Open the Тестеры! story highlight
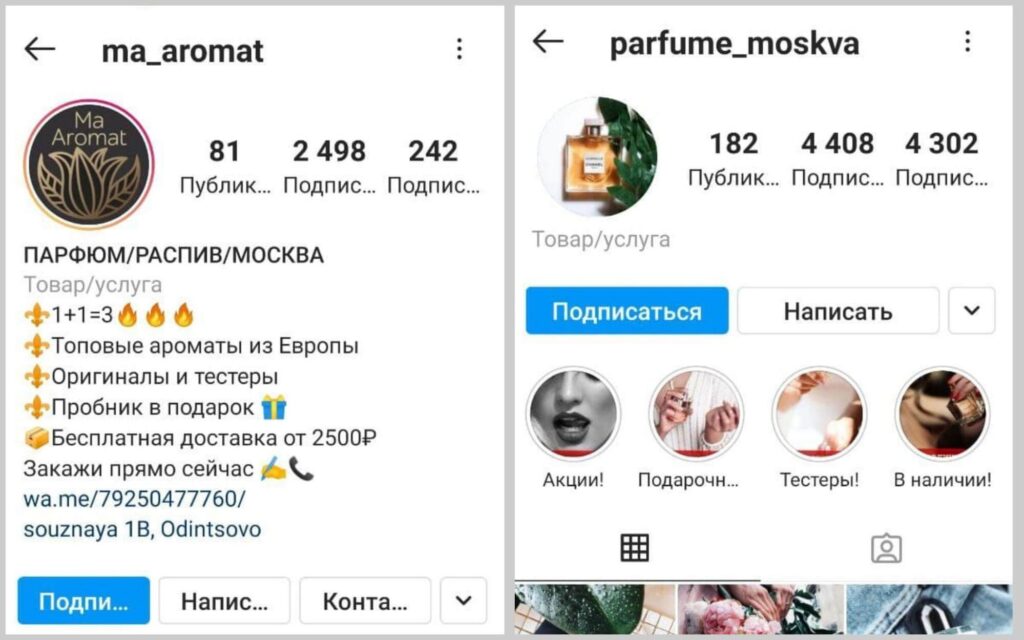 [819, 414]
